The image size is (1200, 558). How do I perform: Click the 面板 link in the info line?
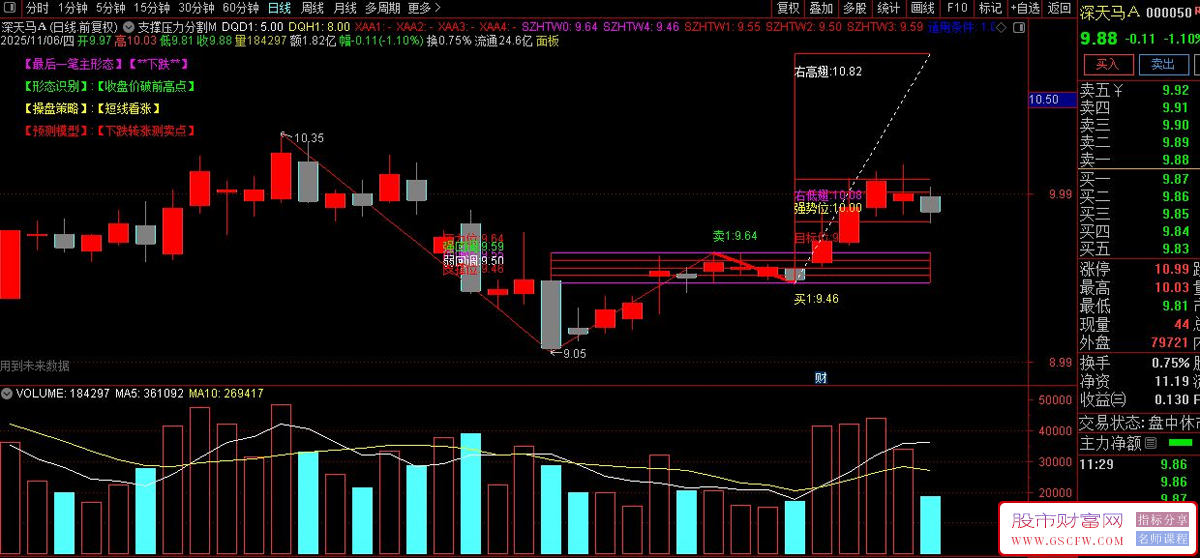548,41
